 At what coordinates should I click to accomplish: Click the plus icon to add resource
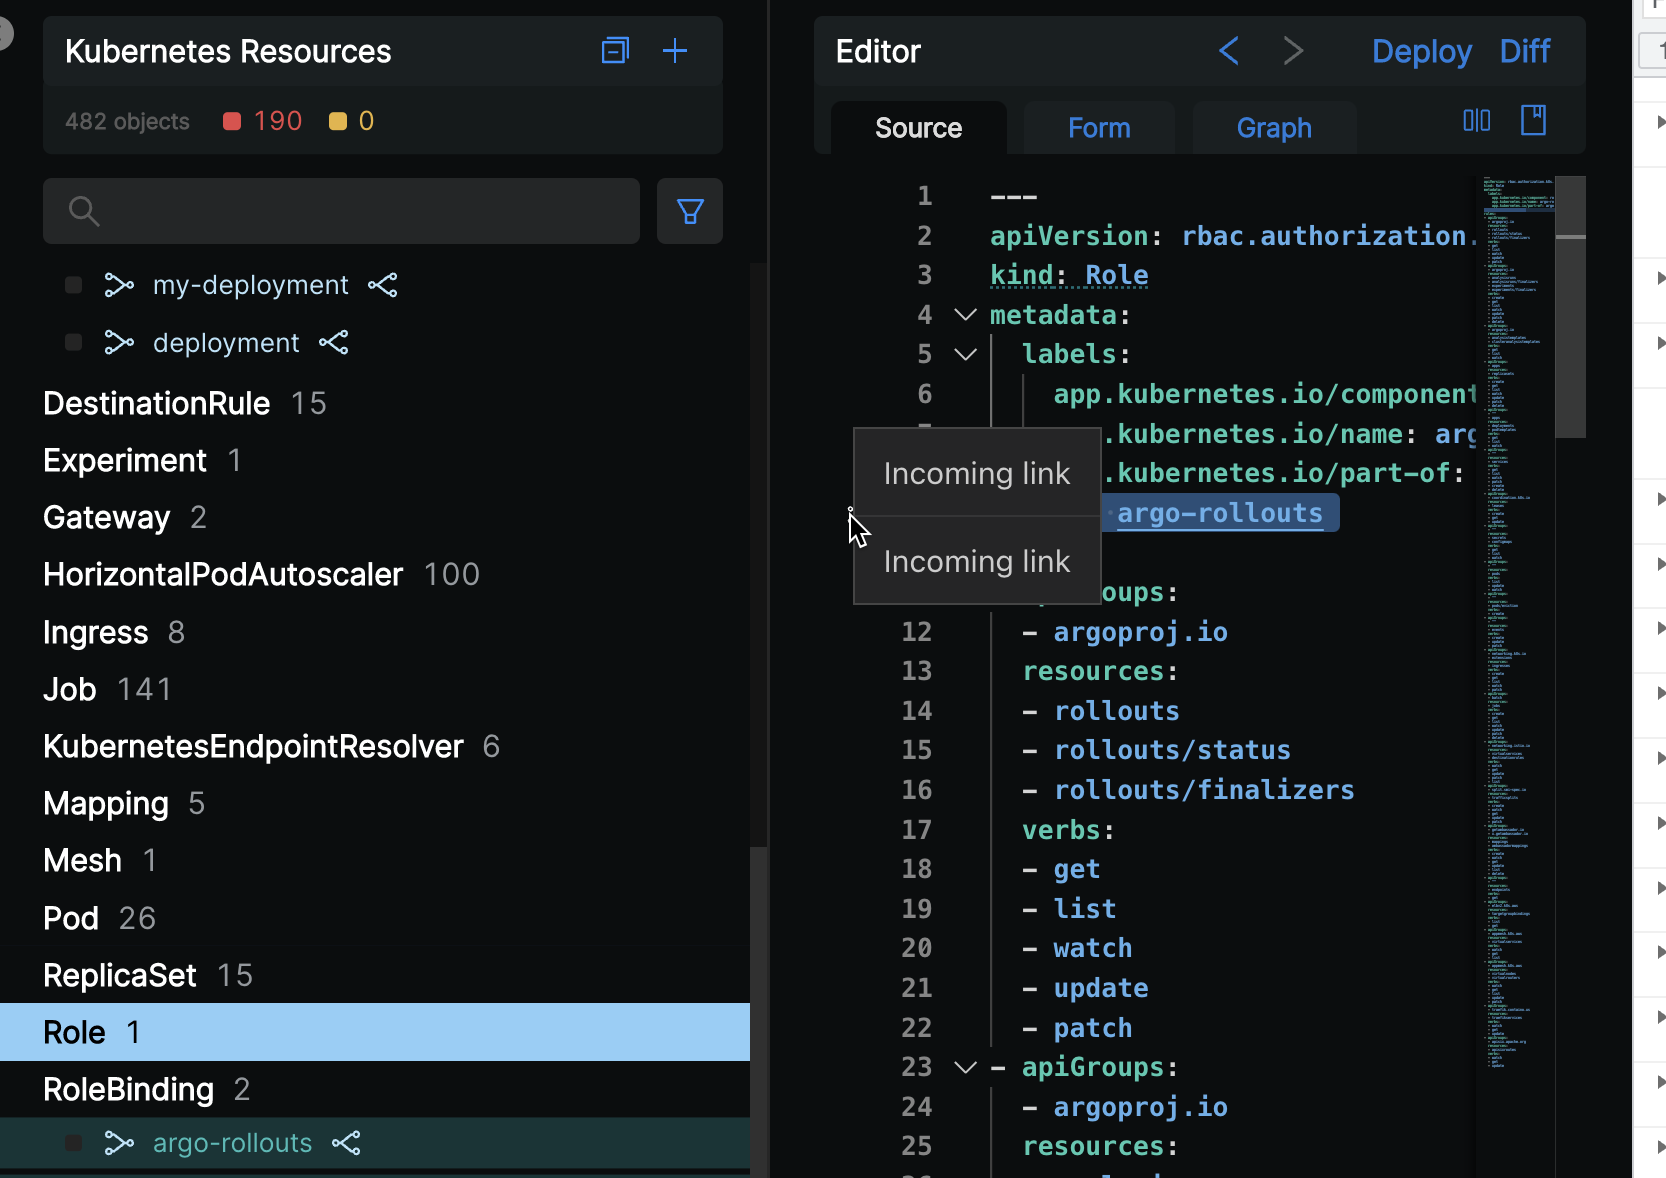pyautogui.click(x=675, y=51)
